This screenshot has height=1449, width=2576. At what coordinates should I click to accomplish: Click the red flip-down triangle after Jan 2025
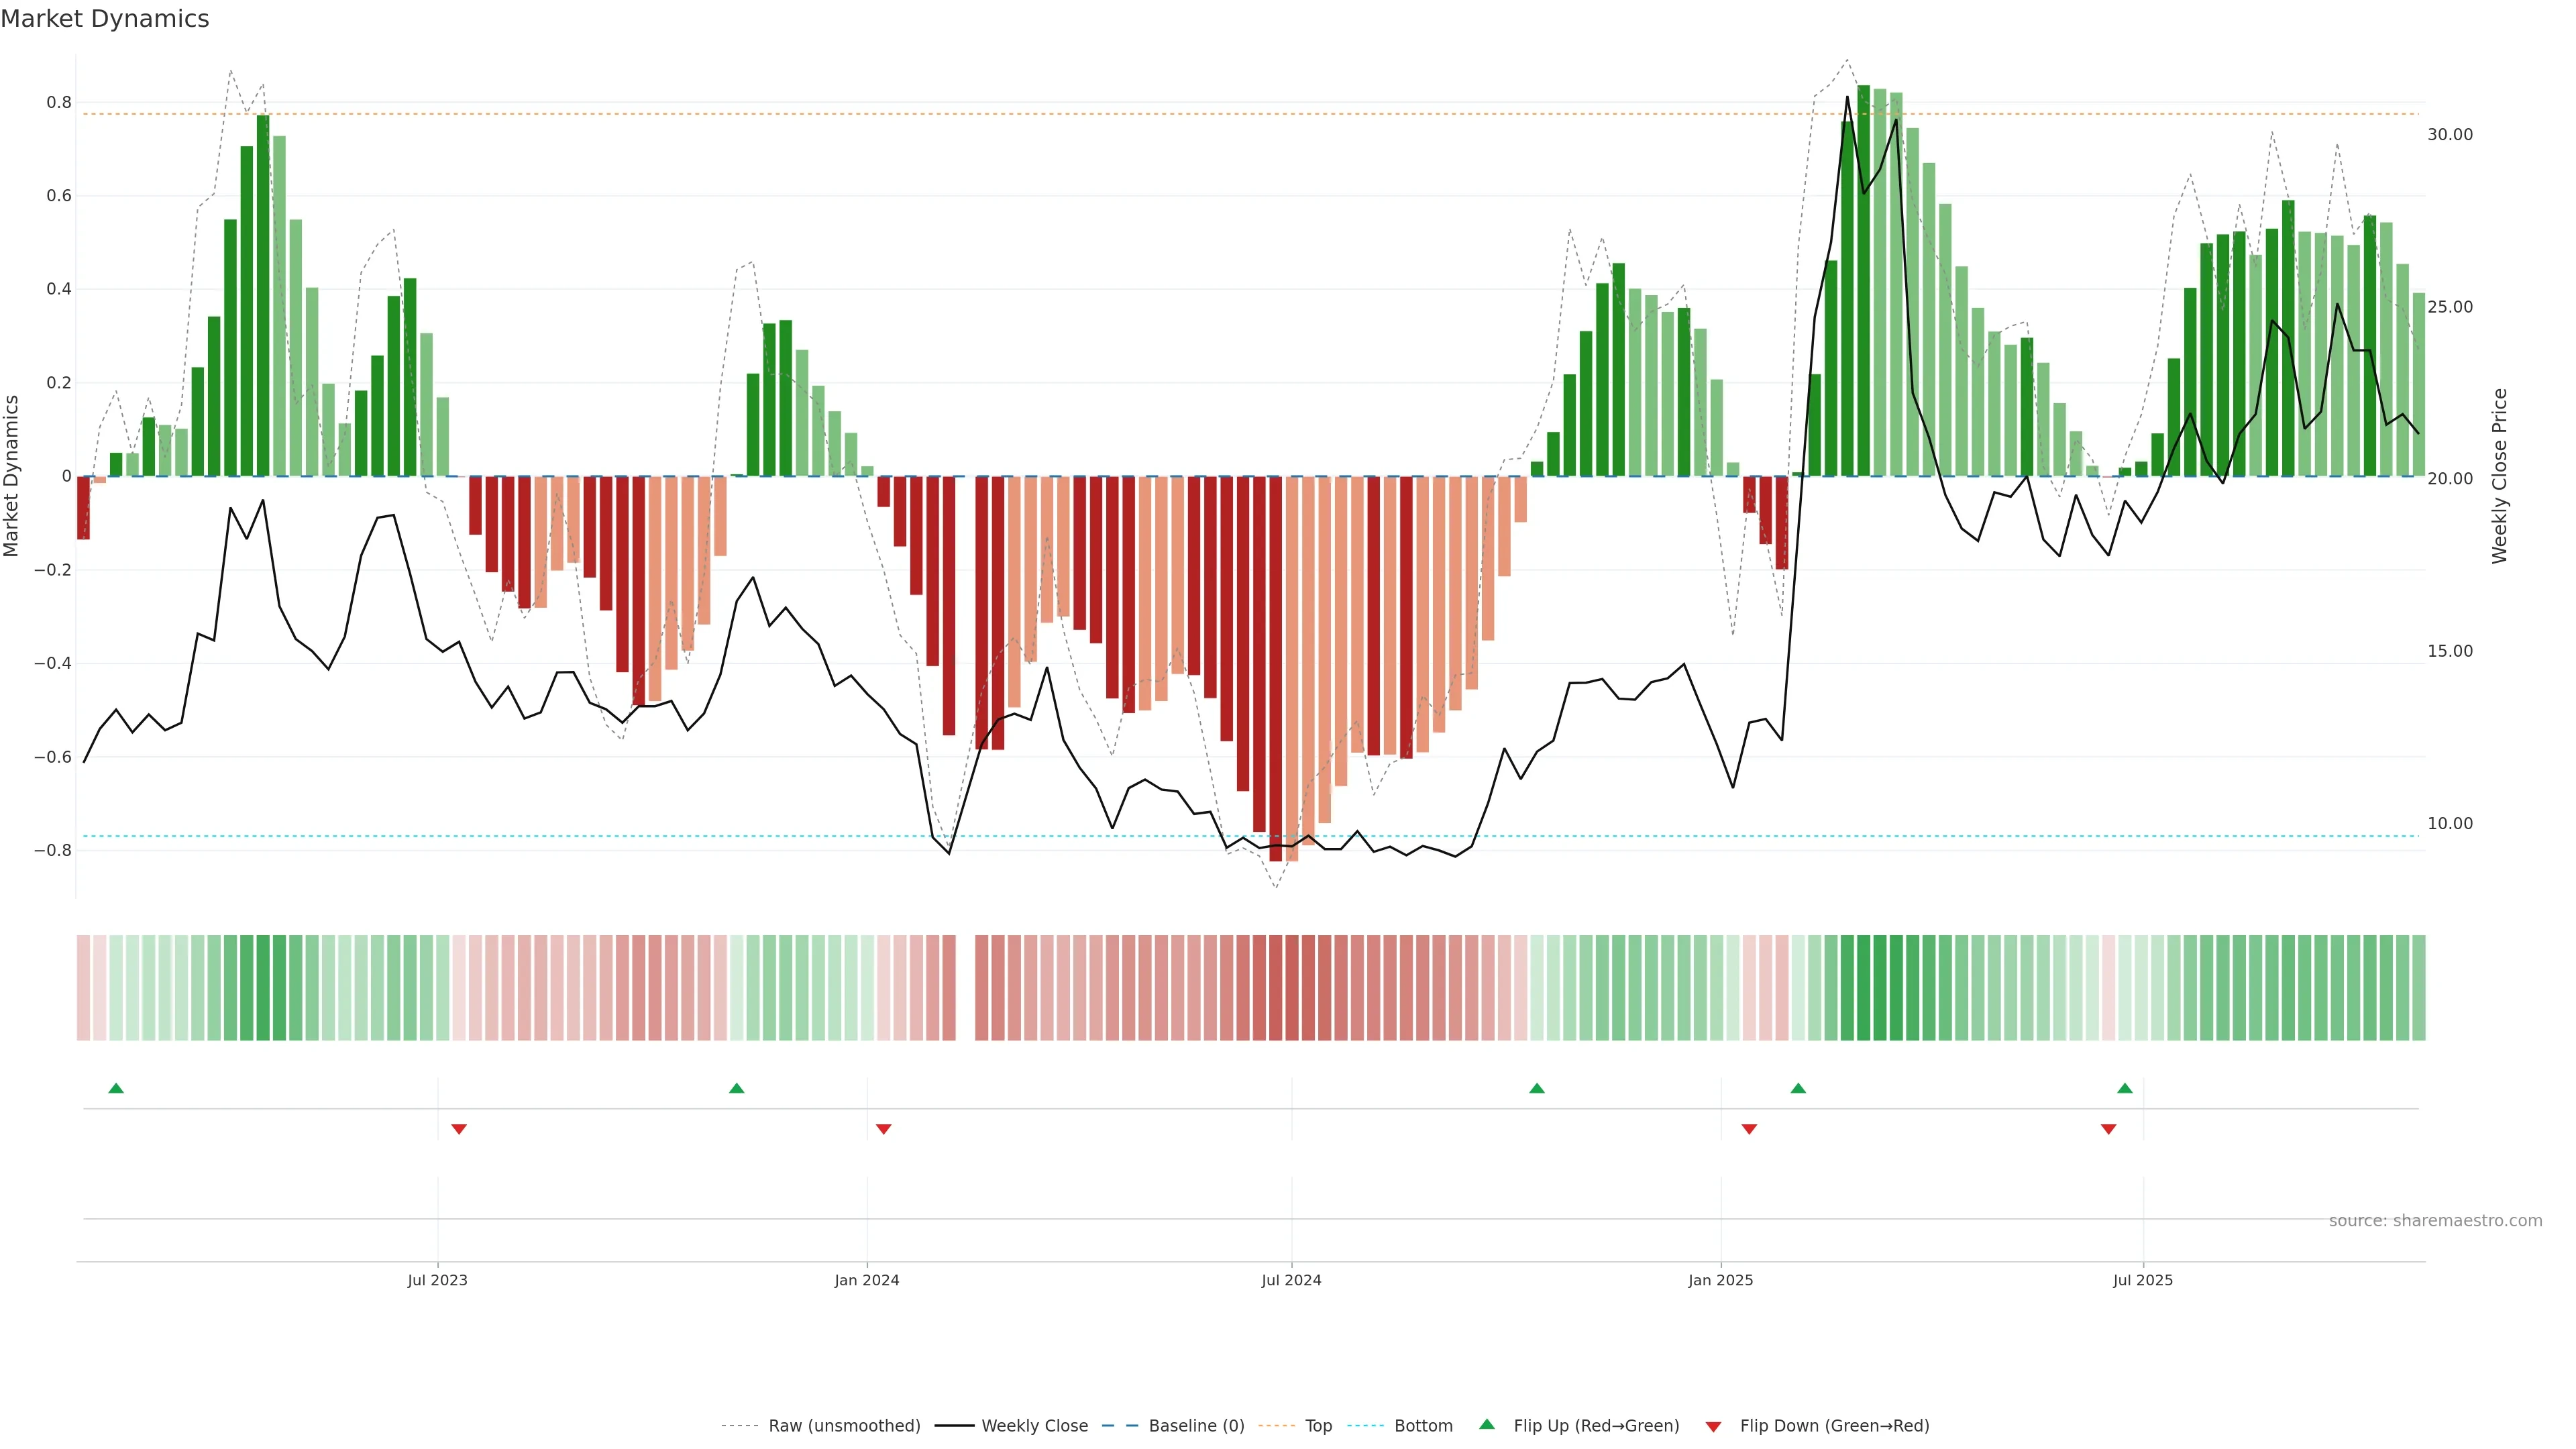pyautogui.click(x=1749, y=1129)
